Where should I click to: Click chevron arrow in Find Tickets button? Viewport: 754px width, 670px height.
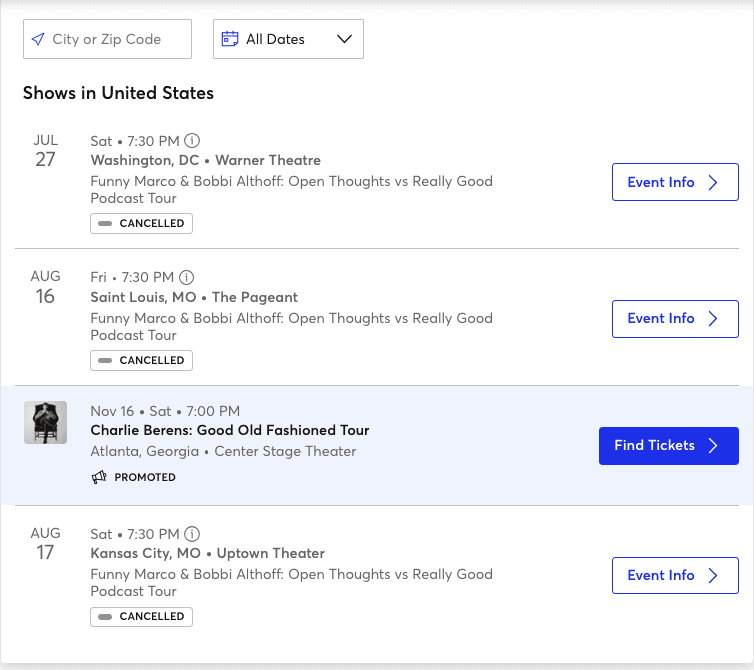click(x=713, y=445)
